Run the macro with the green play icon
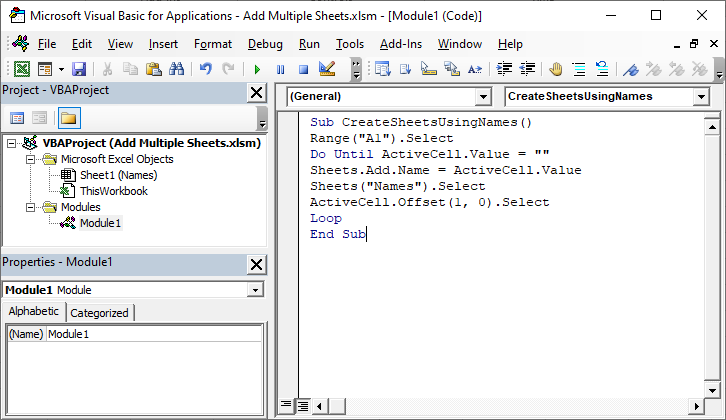This screenshot has height=420, width=726. [x=257, y=70]
